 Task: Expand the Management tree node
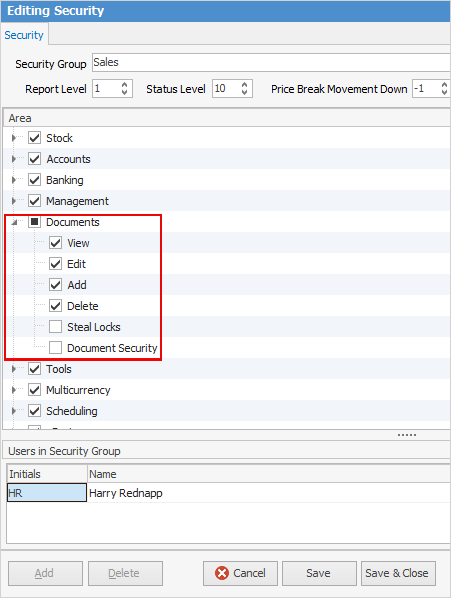click(14, 201)
